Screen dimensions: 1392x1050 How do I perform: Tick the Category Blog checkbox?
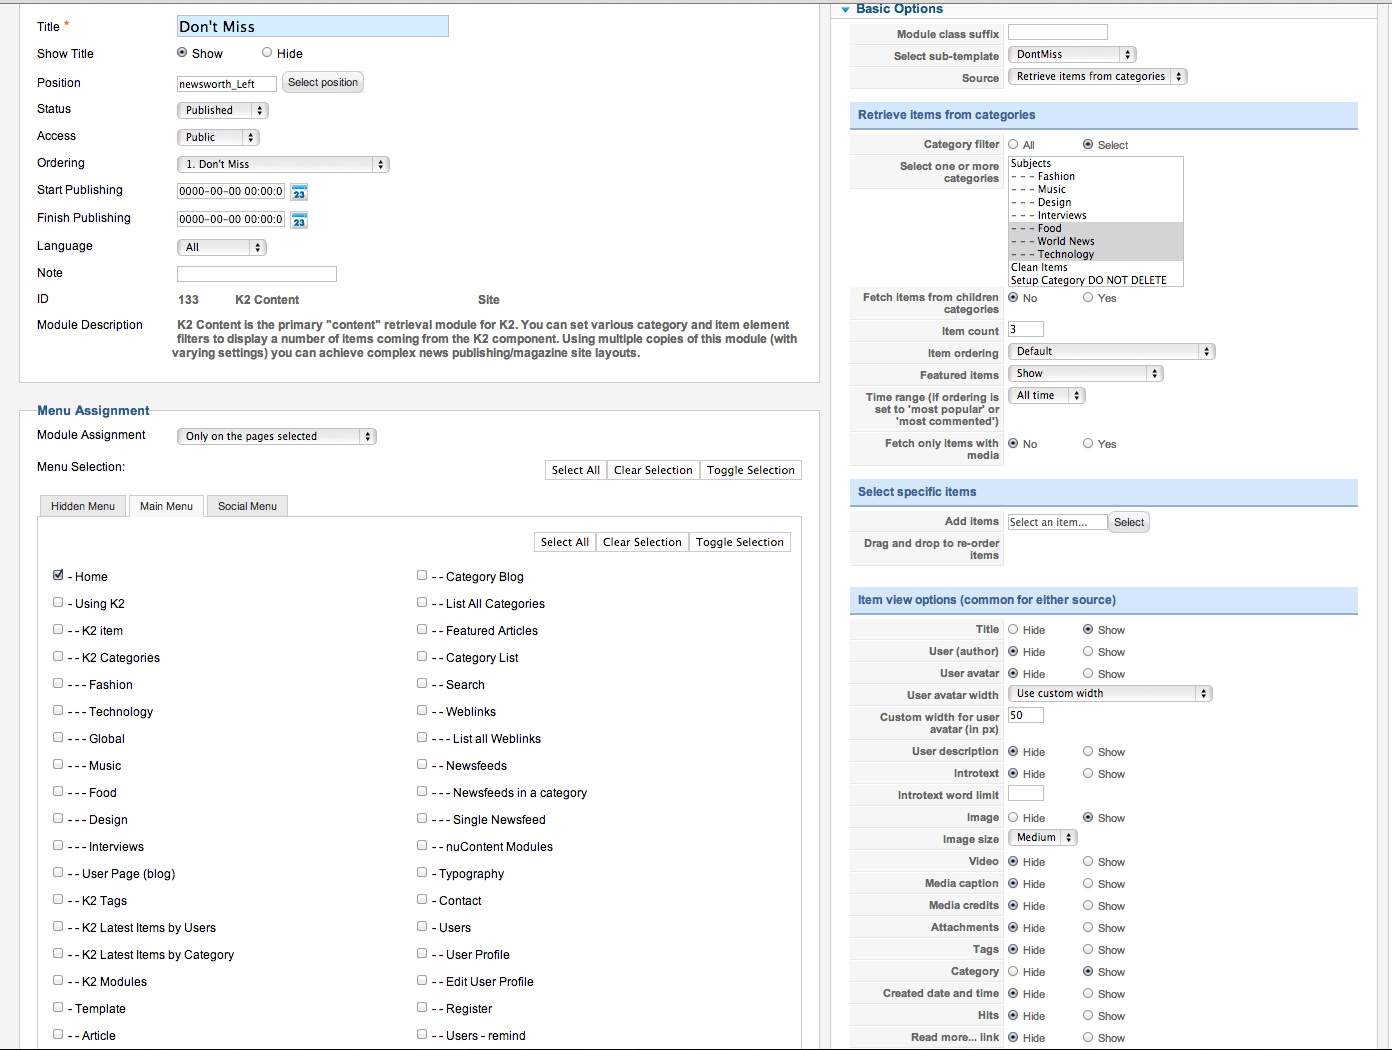click(422, 575)
